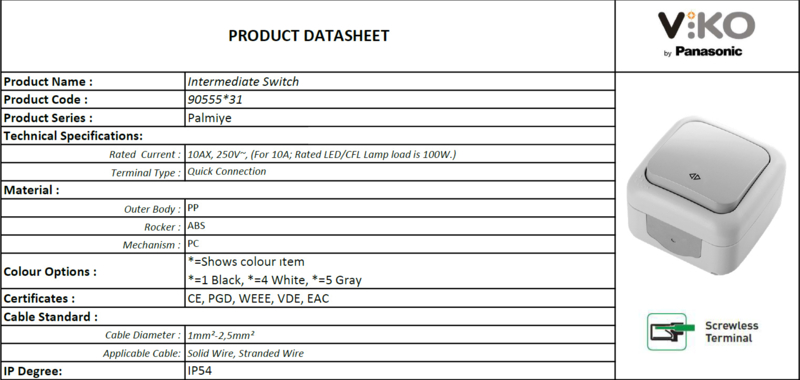
Task: Click the colour options Black White Gray line
Action: coord(274,280)
